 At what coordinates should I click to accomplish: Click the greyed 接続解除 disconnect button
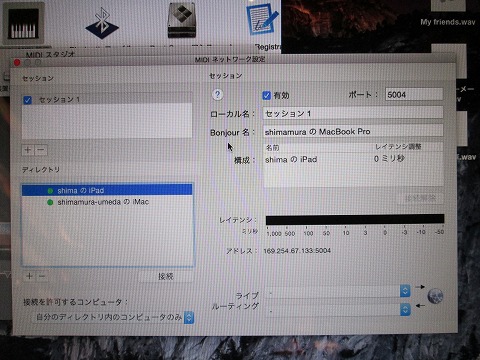pos(421,198)
